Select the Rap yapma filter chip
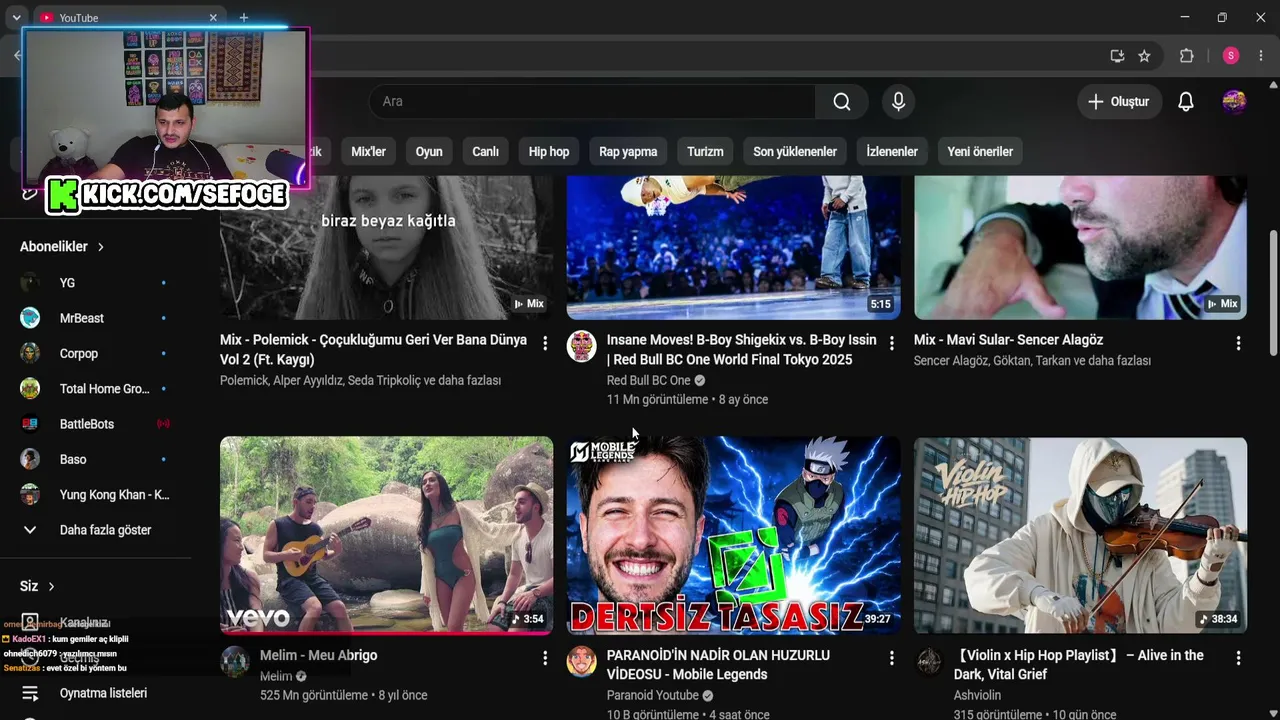The height and width of the screenshot is (720, 1280). click(x=628, y=152)
